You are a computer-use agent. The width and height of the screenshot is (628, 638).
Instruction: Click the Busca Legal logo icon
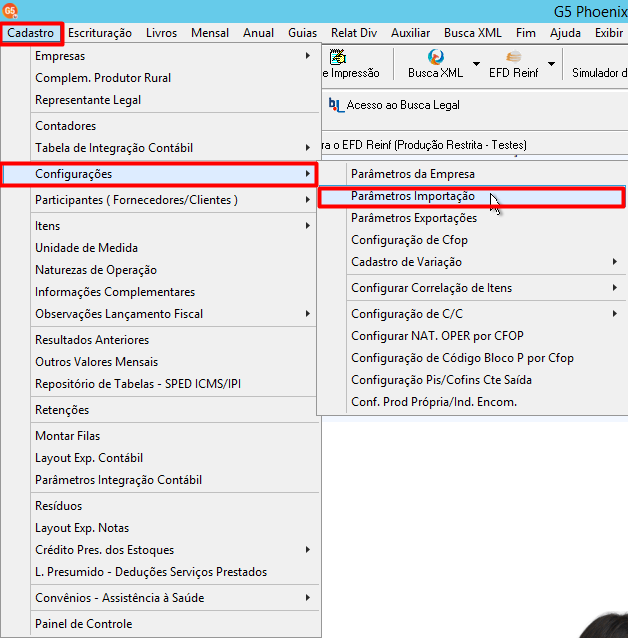(335, 105)
